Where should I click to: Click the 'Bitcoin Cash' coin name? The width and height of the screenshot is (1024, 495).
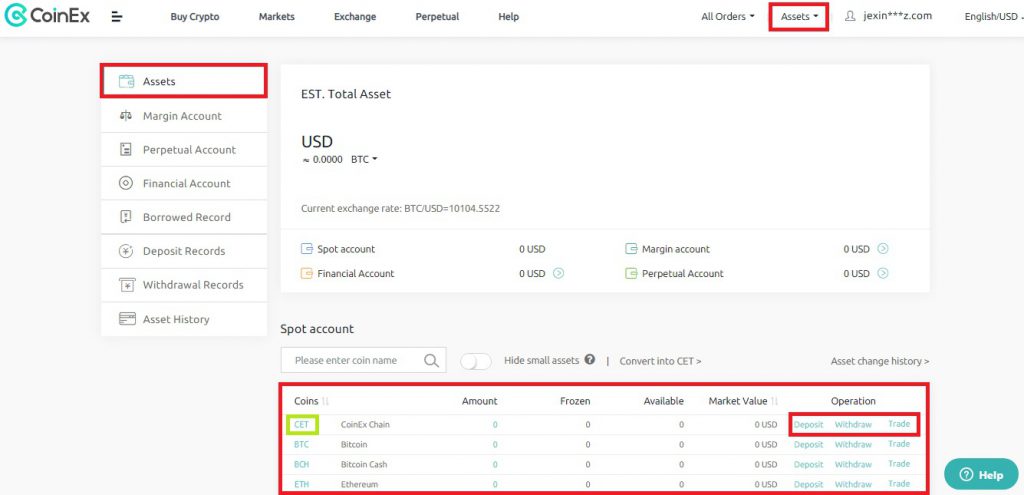pyautogui.click(x=364, y=464)
